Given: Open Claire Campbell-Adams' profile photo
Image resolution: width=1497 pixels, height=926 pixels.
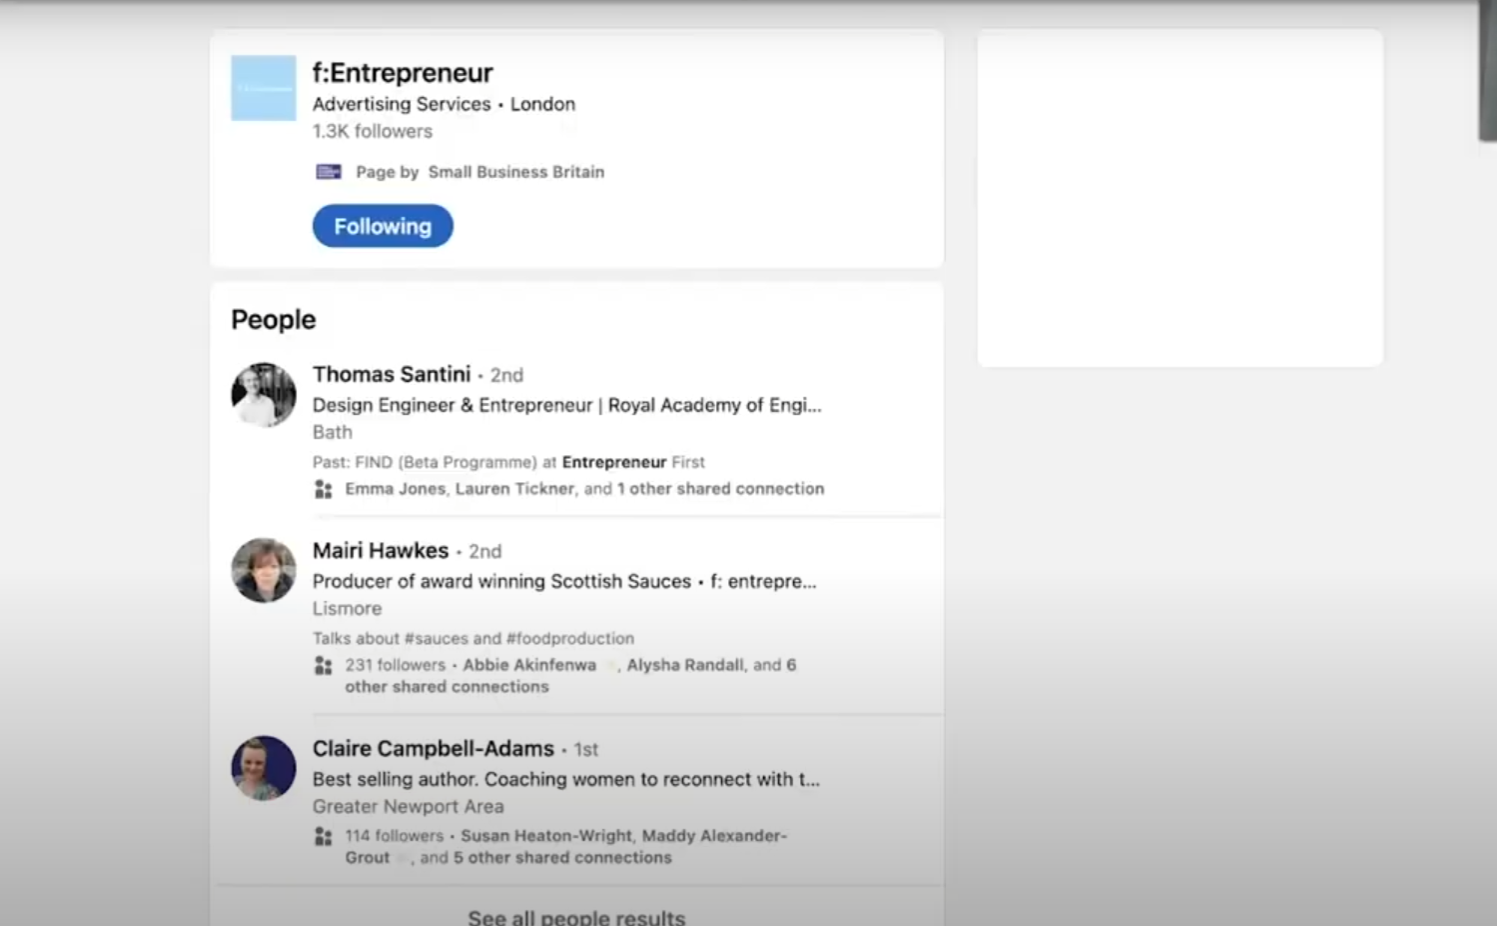Looking at the screenshot, I should (x=263, y=768).
